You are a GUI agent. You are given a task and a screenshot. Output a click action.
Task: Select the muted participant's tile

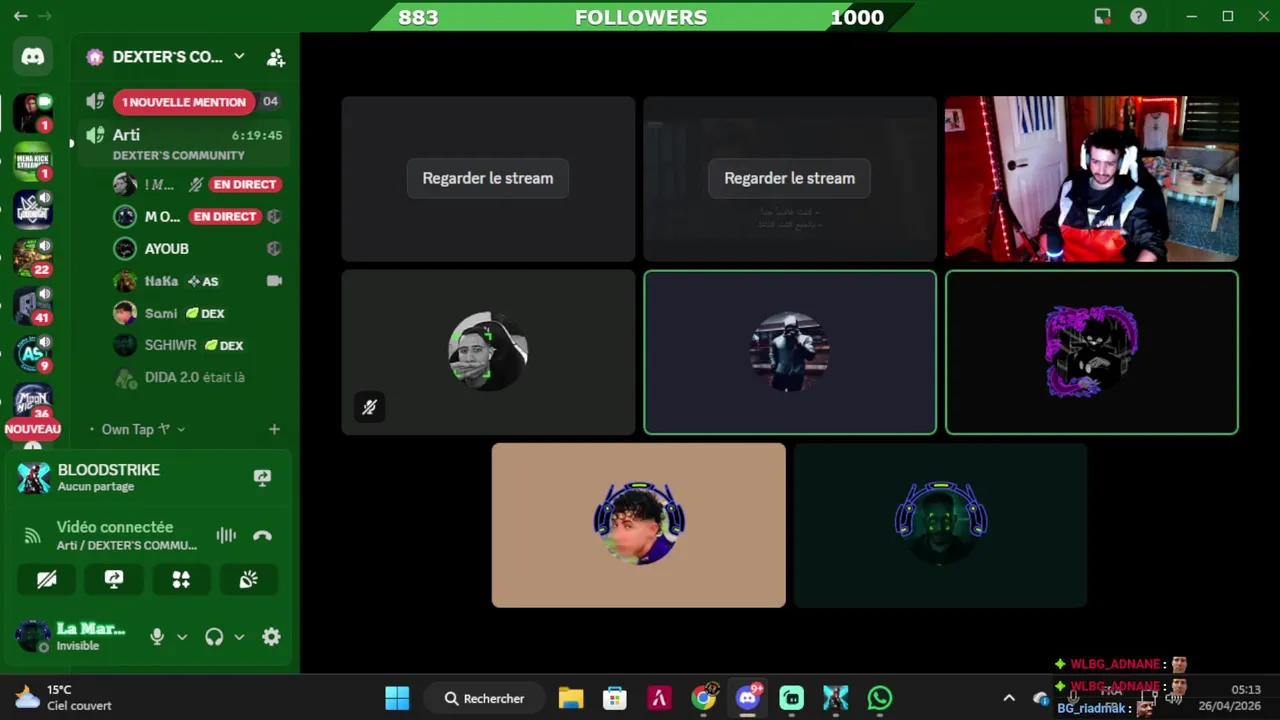click(x=488, y=352)
